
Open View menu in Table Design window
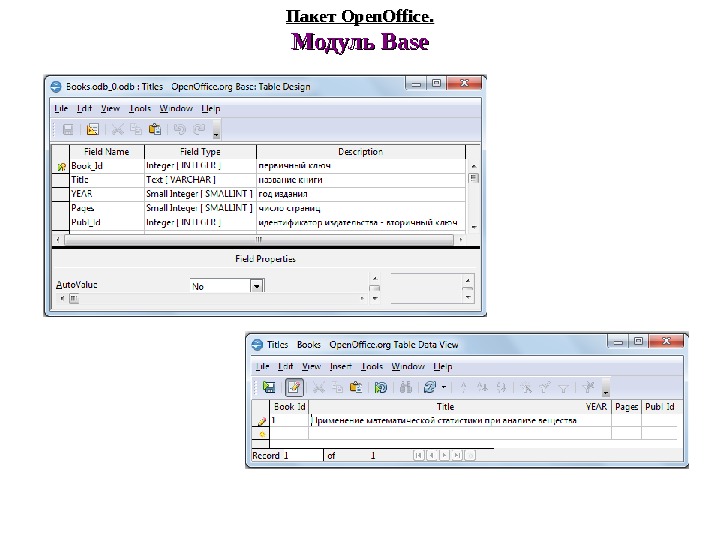click(110, 108)
